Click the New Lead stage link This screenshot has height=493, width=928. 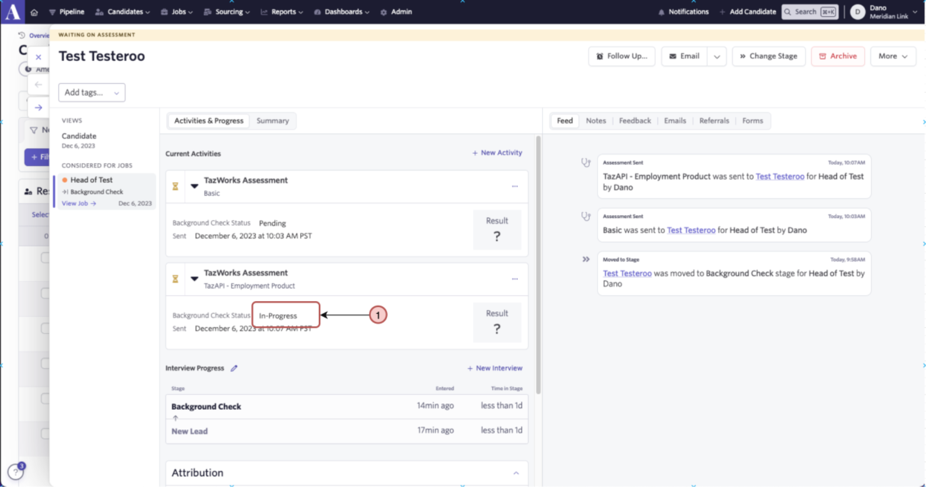click(189, 431)
